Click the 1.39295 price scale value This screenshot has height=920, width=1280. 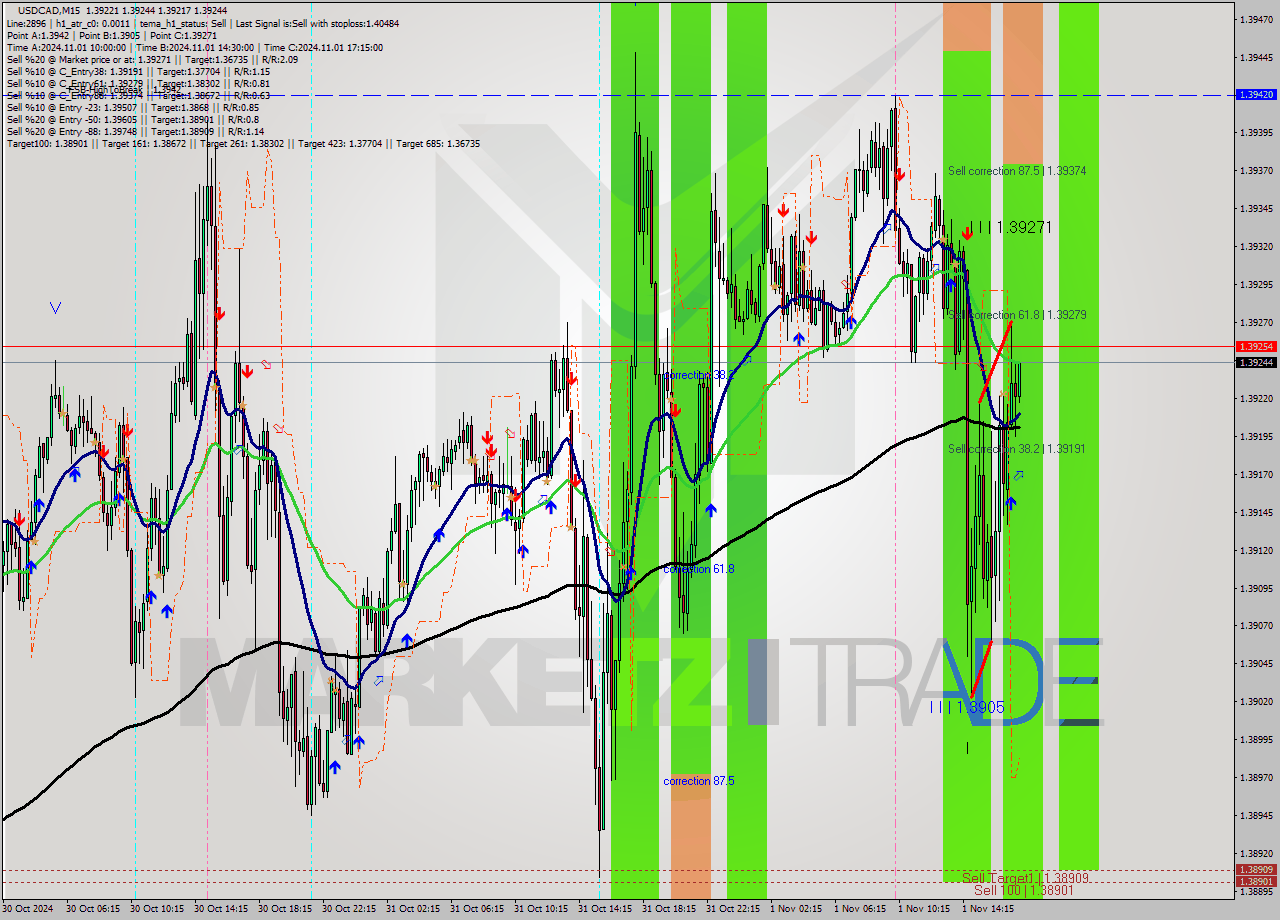(1256, 284)
